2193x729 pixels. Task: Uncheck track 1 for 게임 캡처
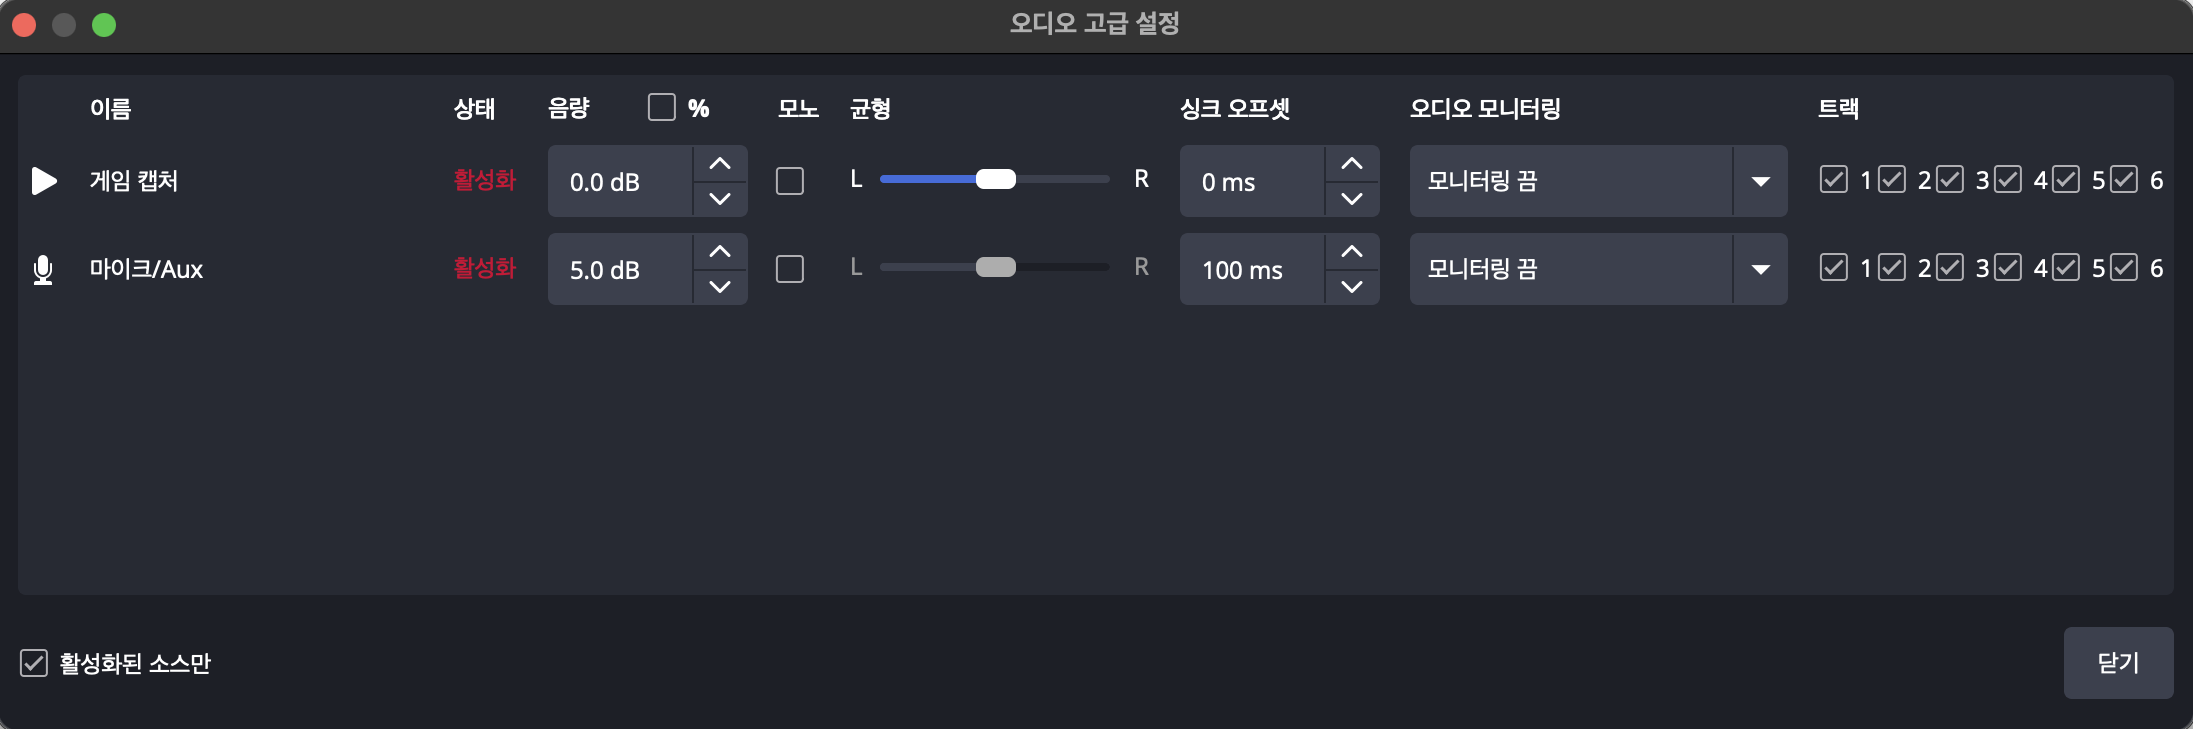(x=1834, y=180)
